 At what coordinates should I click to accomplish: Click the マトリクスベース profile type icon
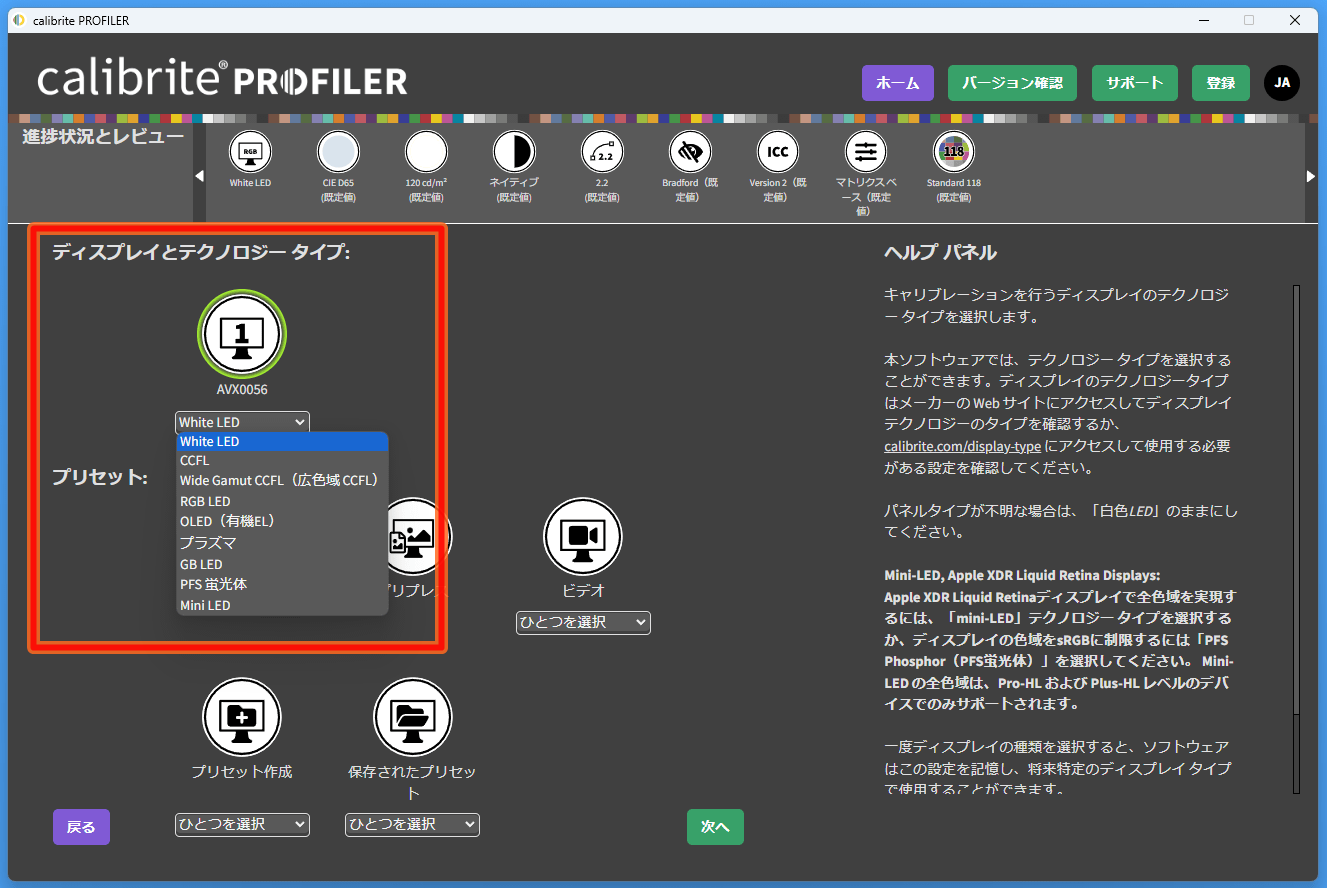tap(866, 152)
